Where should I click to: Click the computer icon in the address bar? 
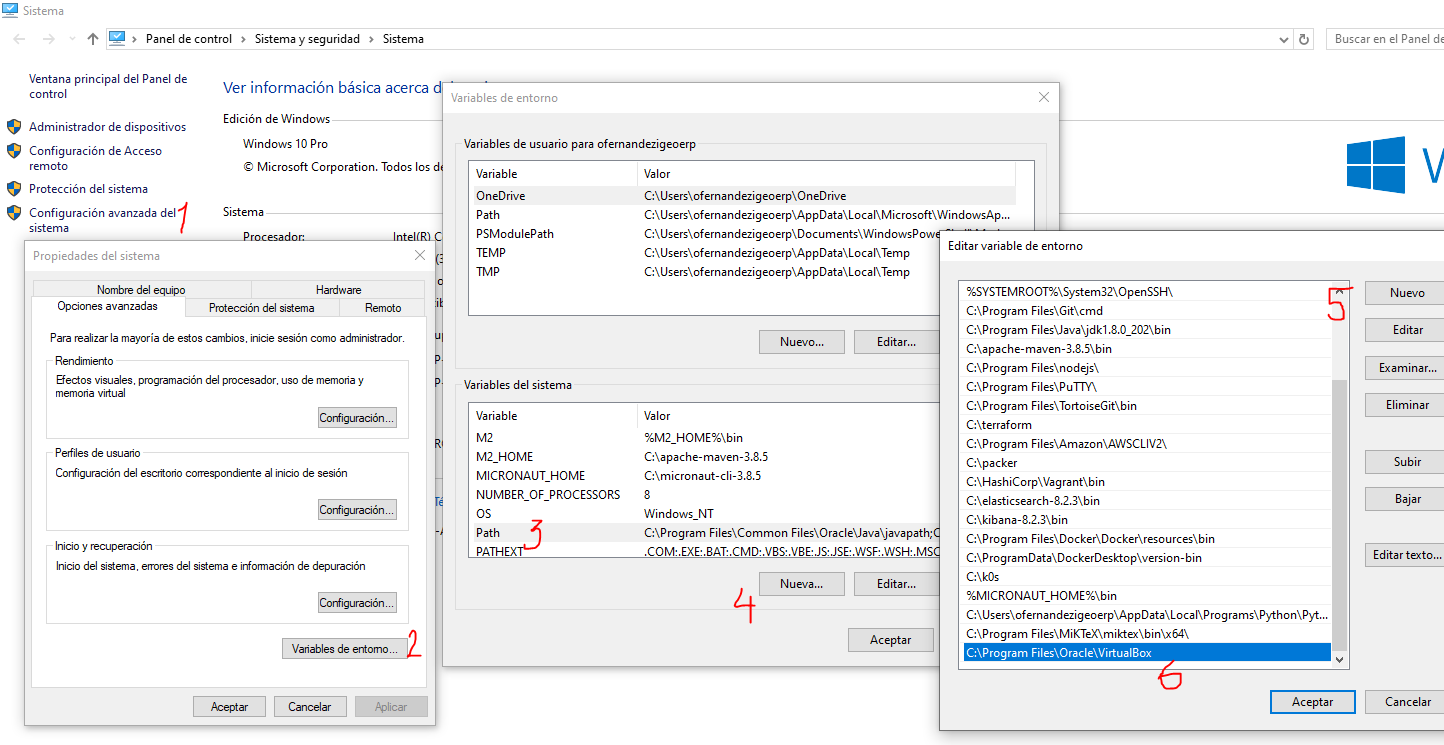(117, 39)
